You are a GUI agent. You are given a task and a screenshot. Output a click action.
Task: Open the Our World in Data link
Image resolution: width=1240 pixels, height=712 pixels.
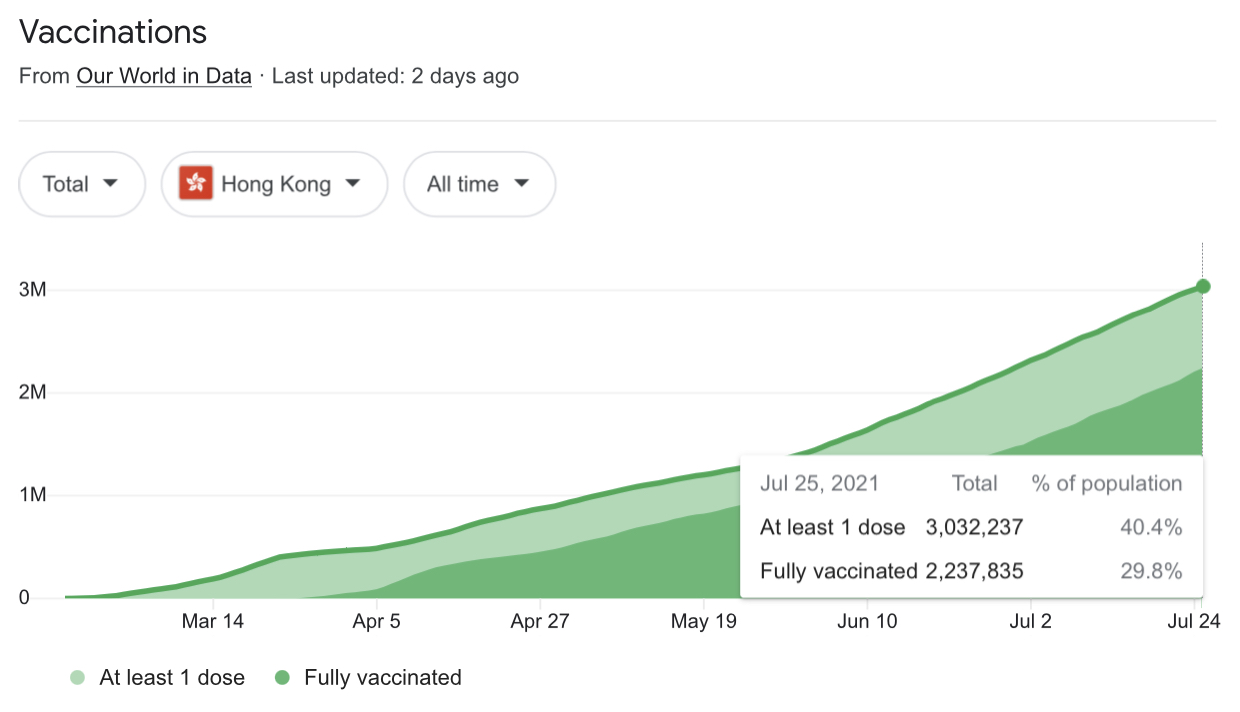pyautogui.click(x=164, y=76)
